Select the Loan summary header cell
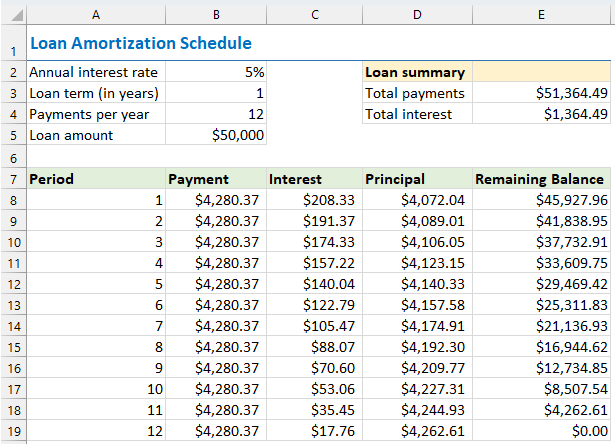Image resolution: width=615 pixels, height=444 pixels. pos(415,72)
